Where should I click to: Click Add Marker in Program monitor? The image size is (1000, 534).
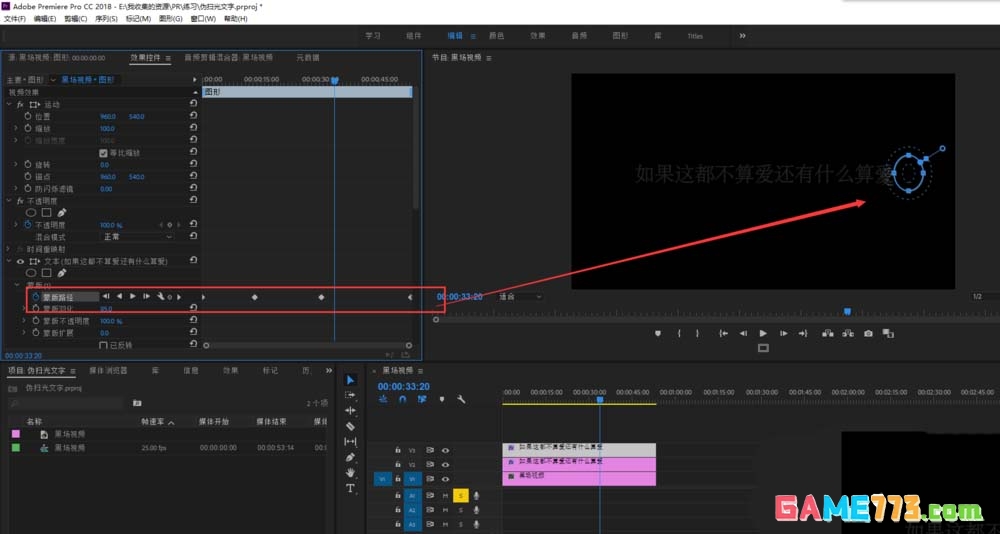click(658, 333)
